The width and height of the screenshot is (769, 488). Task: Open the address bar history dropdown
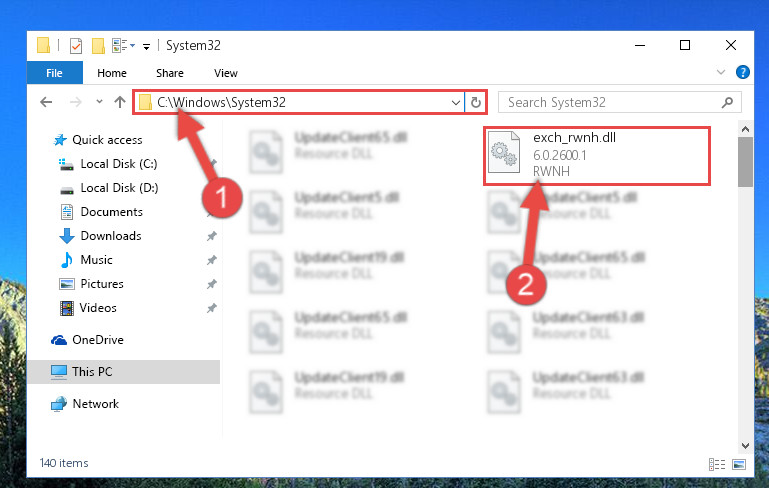pyautogui.click(x=455, y=103)
